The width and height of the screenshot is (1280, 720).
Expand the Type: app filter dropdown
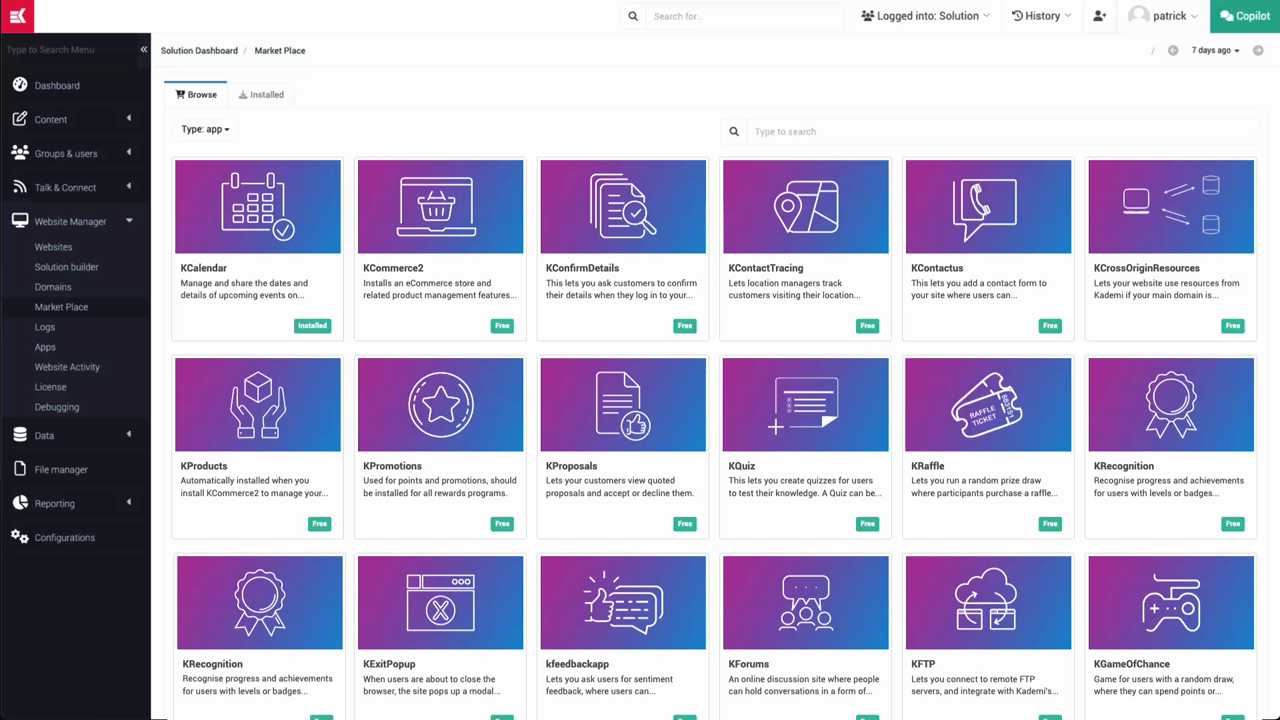pos(205,130)
